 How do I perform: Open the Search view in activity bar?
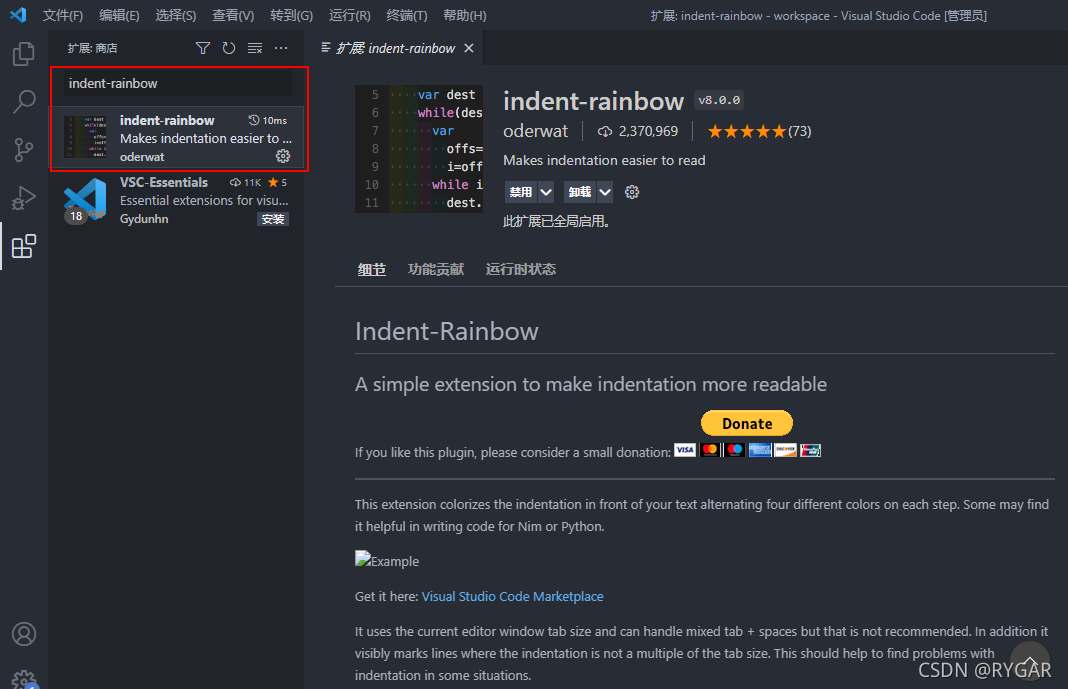[x=24, y=101]
